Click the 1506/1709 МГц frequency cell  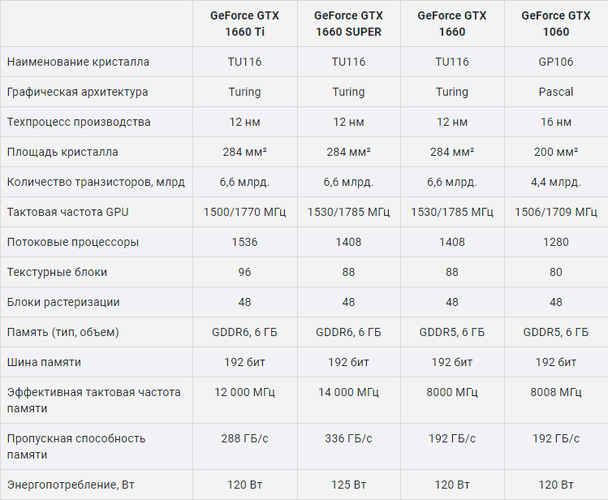(x=556, y=212)
